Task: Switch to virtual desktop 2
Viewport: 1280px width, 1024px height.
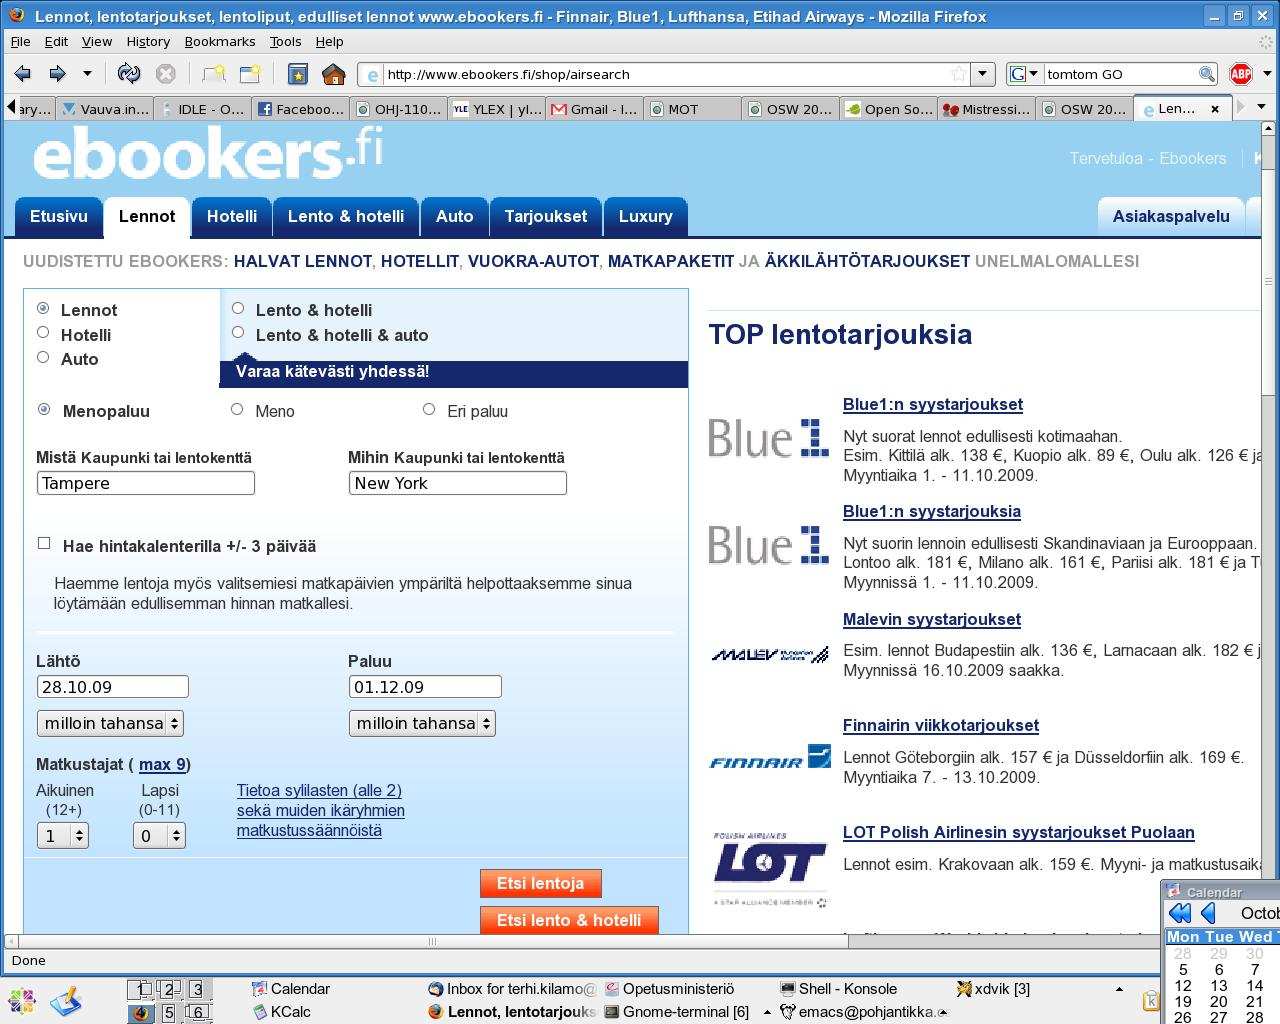Action: tap(169, 989)
